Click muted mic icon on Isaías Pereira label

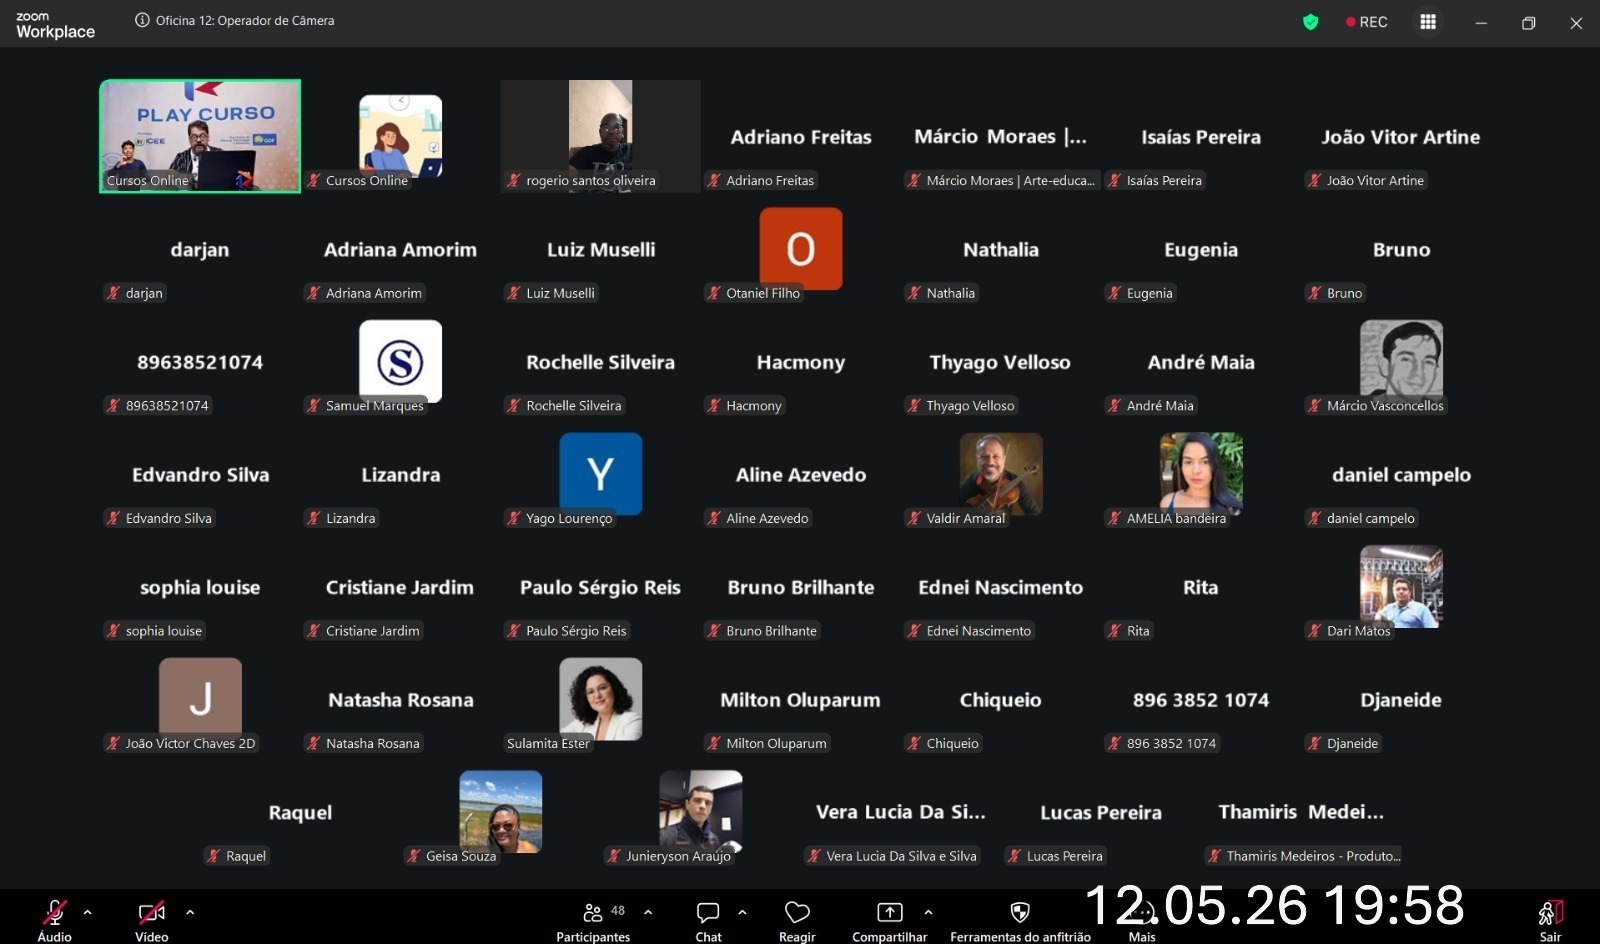[x=1114, y=181]
